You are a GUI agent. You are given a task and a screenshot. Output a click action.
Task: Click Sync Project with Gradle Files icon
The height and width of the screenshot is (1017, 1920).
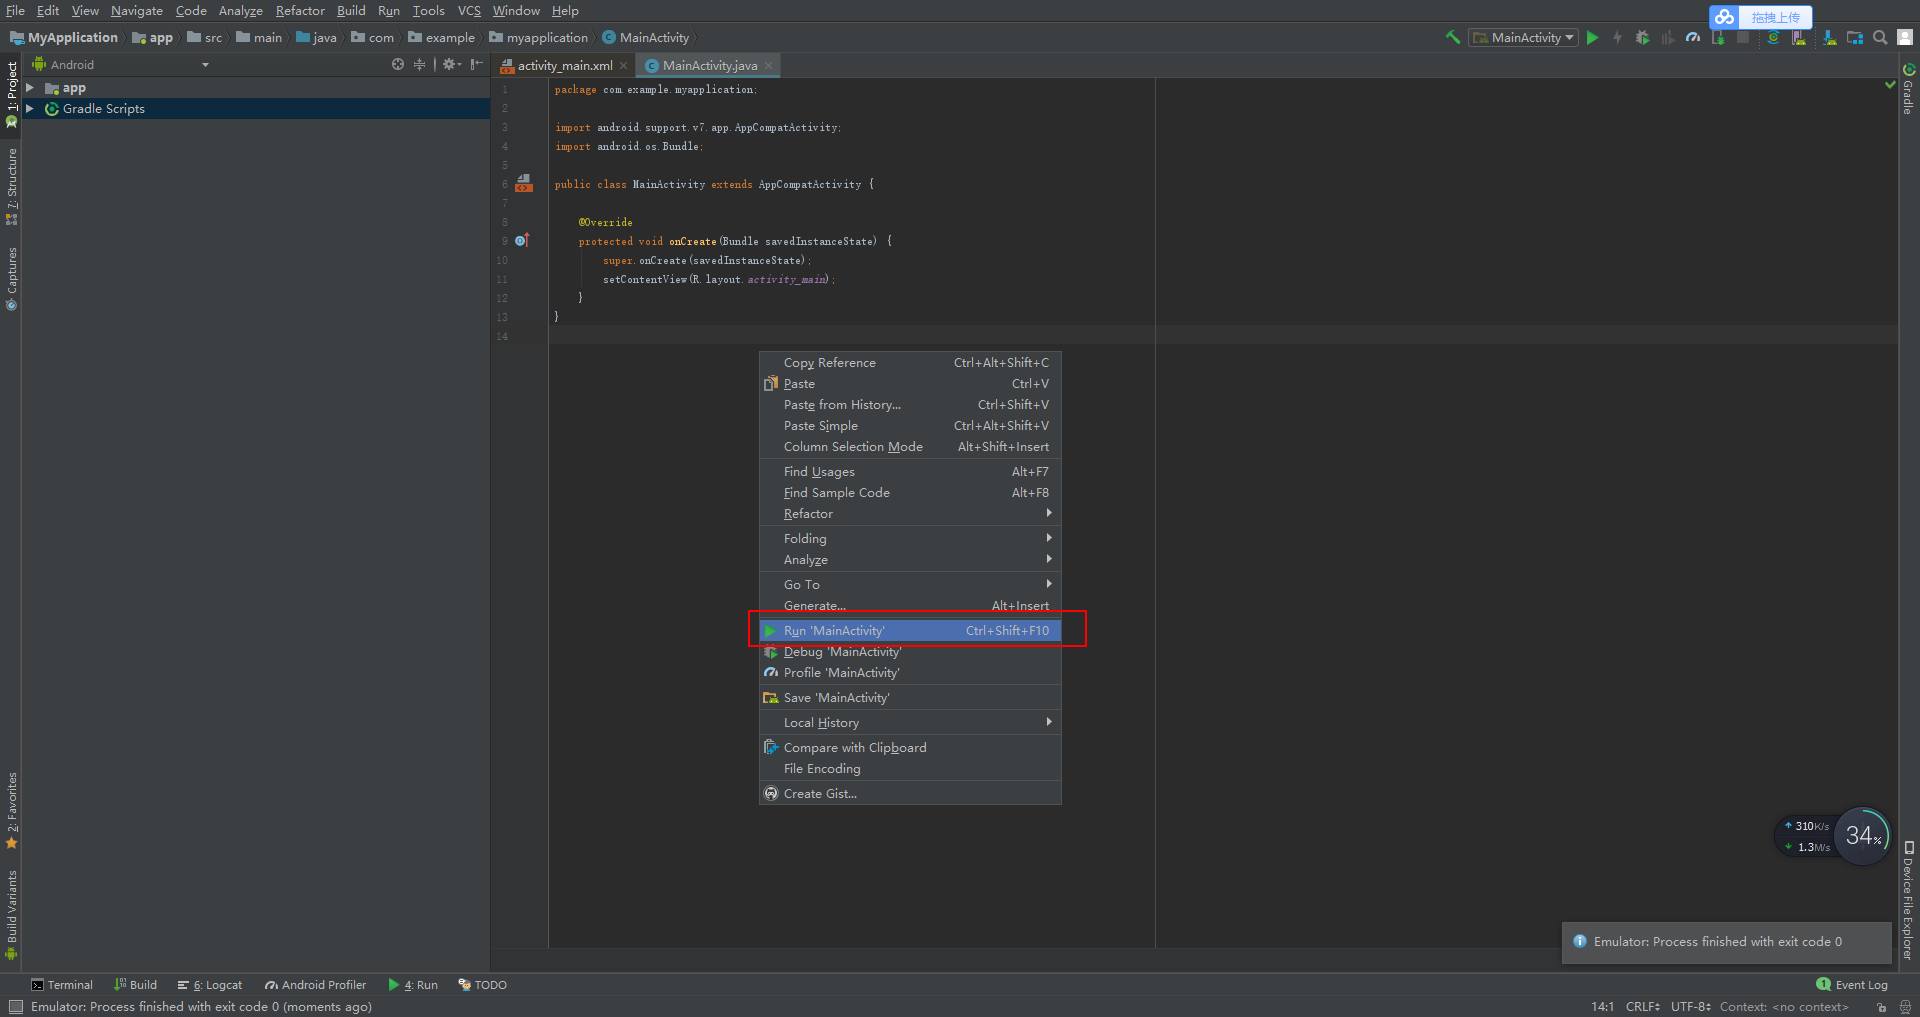tap(1773, 37)
